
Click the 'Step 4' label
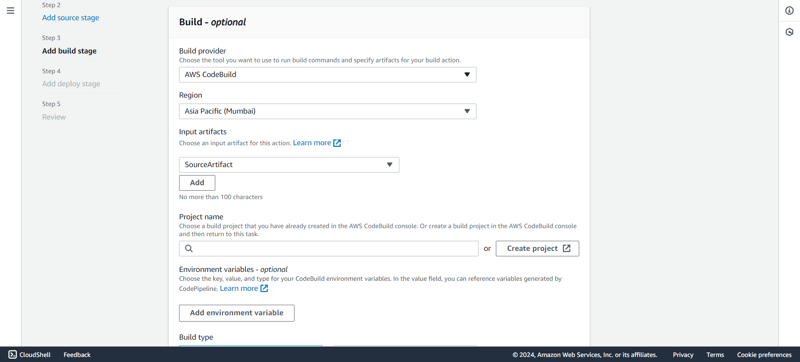tap(51, 71)
